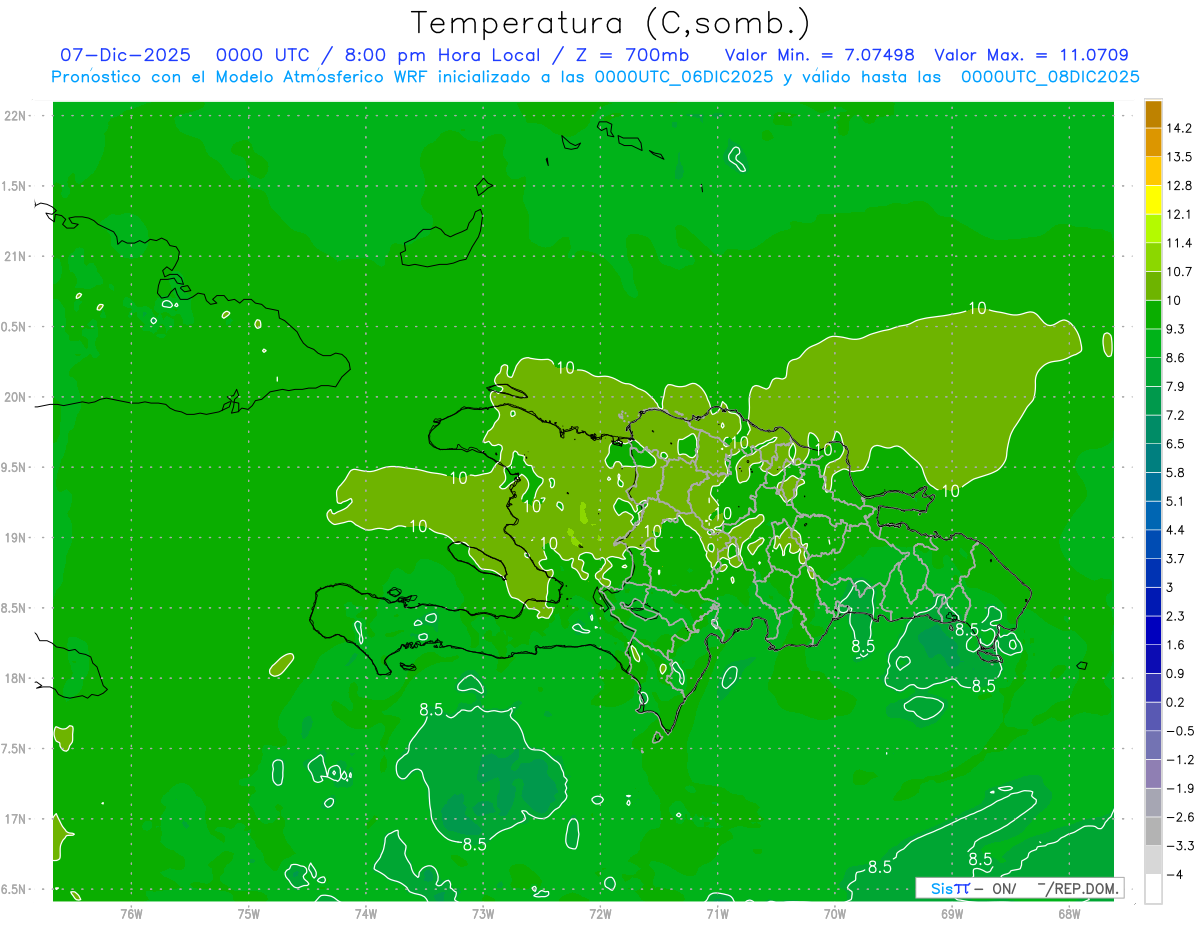
Task: Click the 3.7 colorbar label
Action: point(1175,558)
